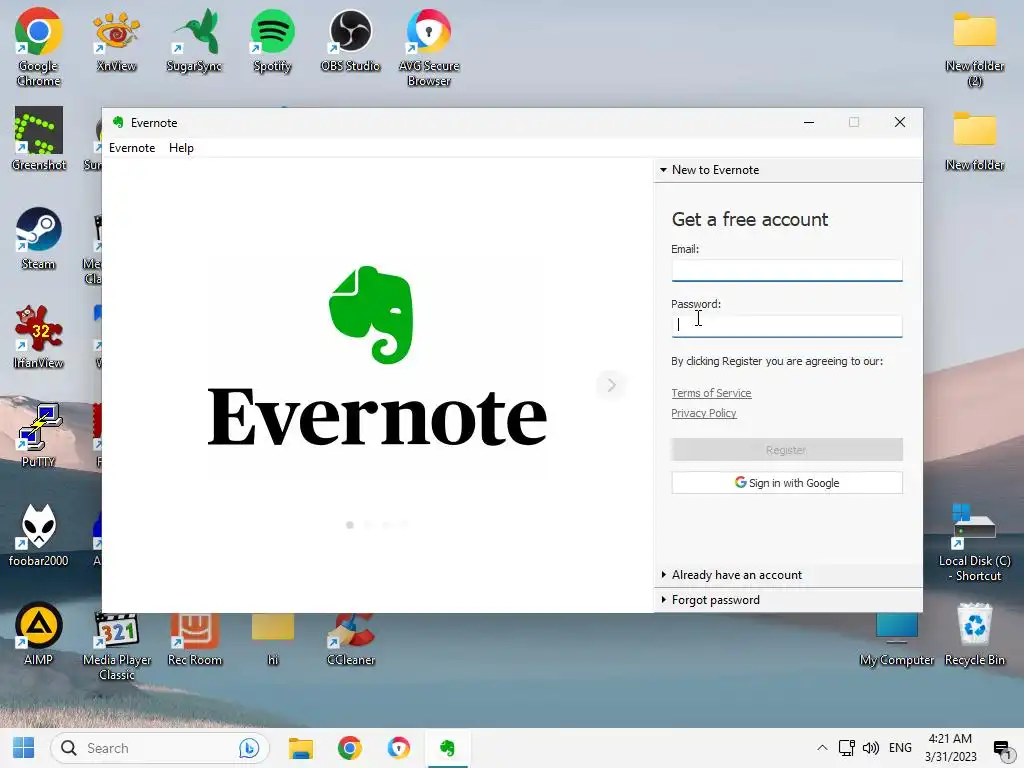Minimize the Evernote window
Image resolution: width=1024 pixels, height=768 pixels.
[x=808, y=122]
